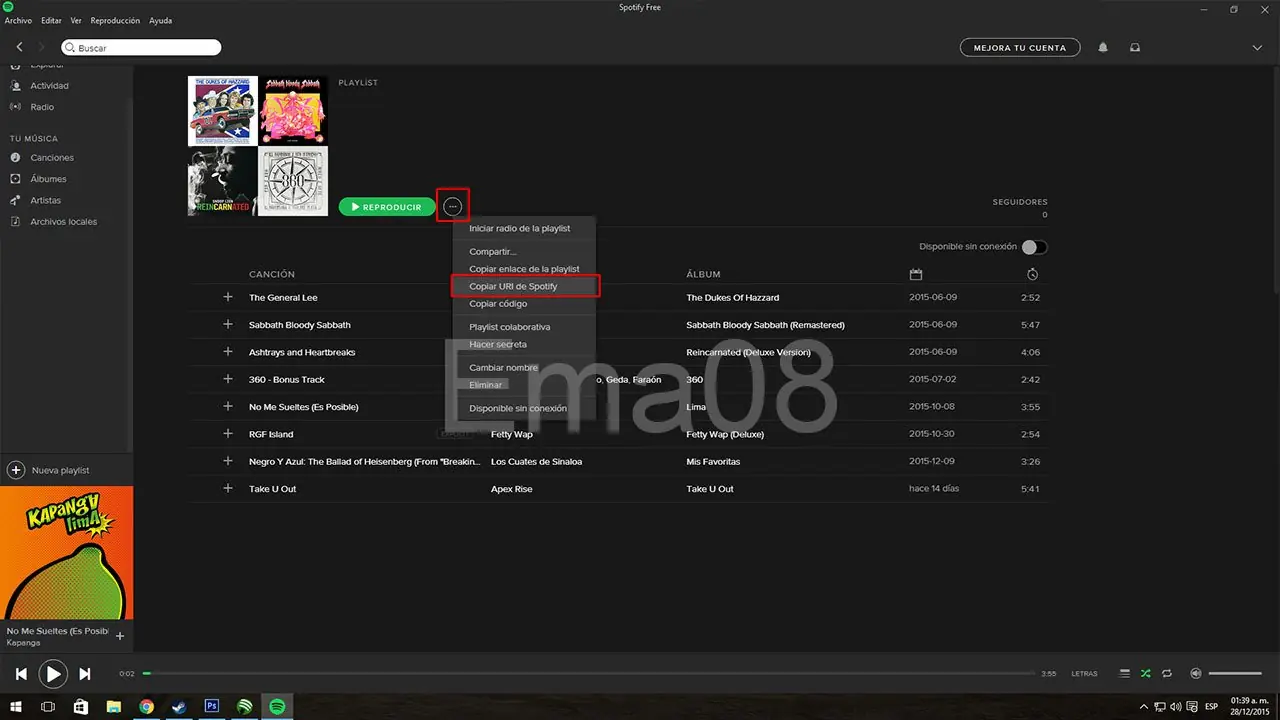Viewport: 1280px width, 720px height.
Task: Open Photoshop from the taskbar
Action: point(212,706)
